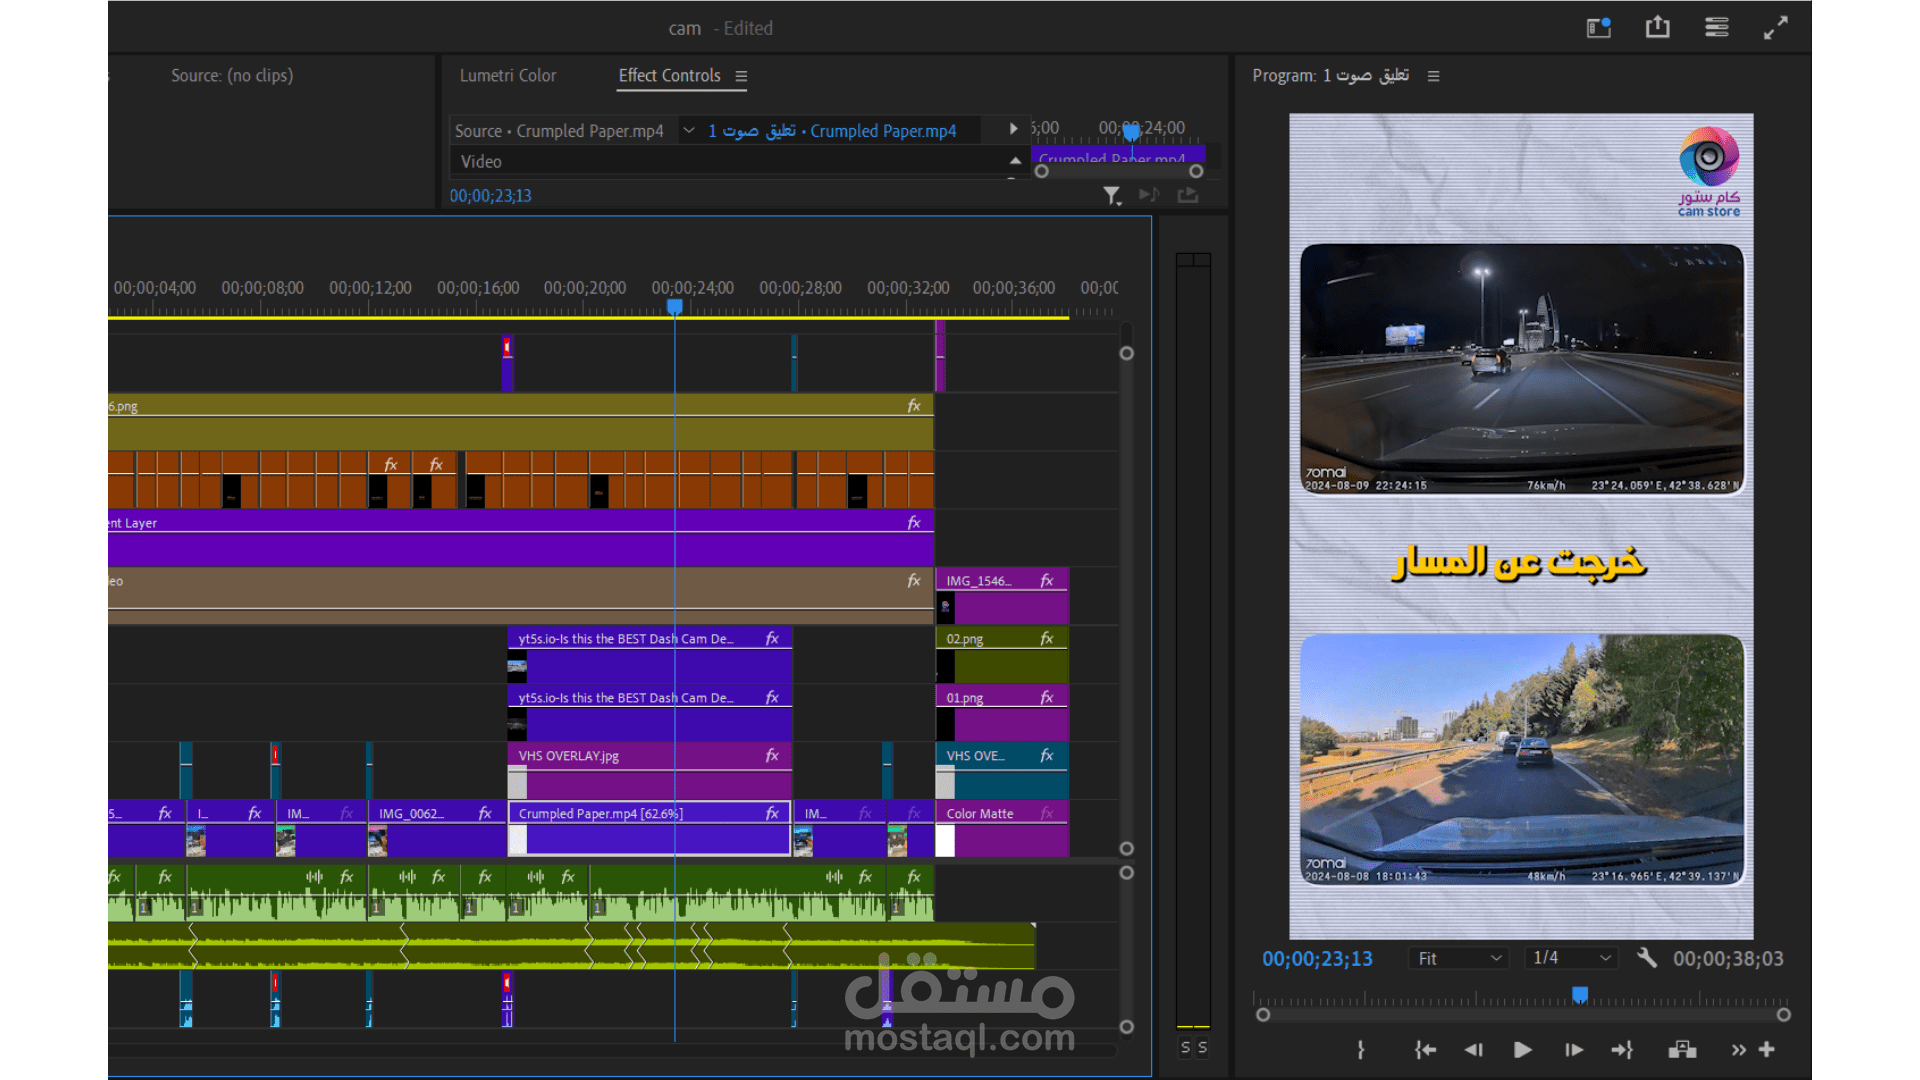Go to Out point button
This screenshot has width=1920, height=1080.
[1622, 1050]
